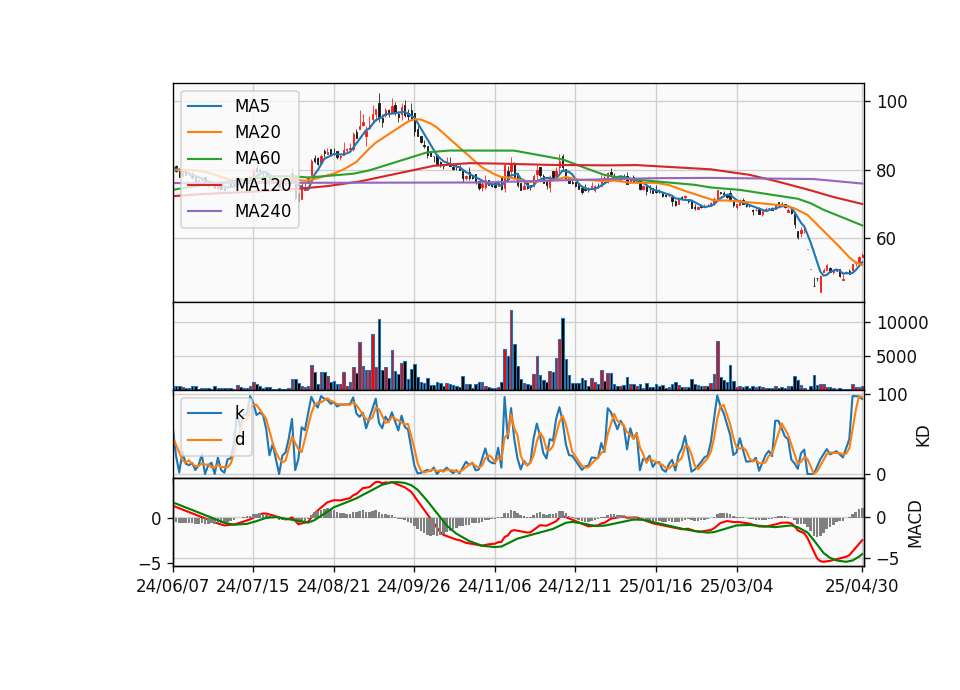Click the MA60 legend label
The height and width of the screenshot is (690, 960).
pos(257,158)
